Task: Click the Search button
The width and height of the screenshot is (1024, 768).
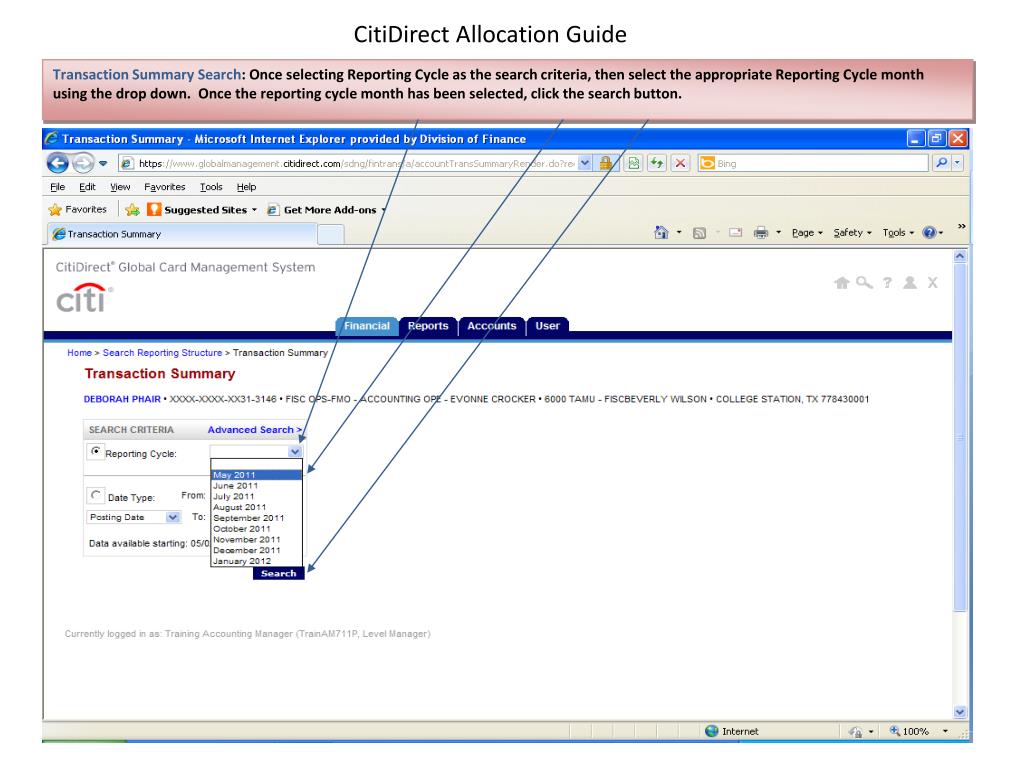Action: tap(279, 573)
